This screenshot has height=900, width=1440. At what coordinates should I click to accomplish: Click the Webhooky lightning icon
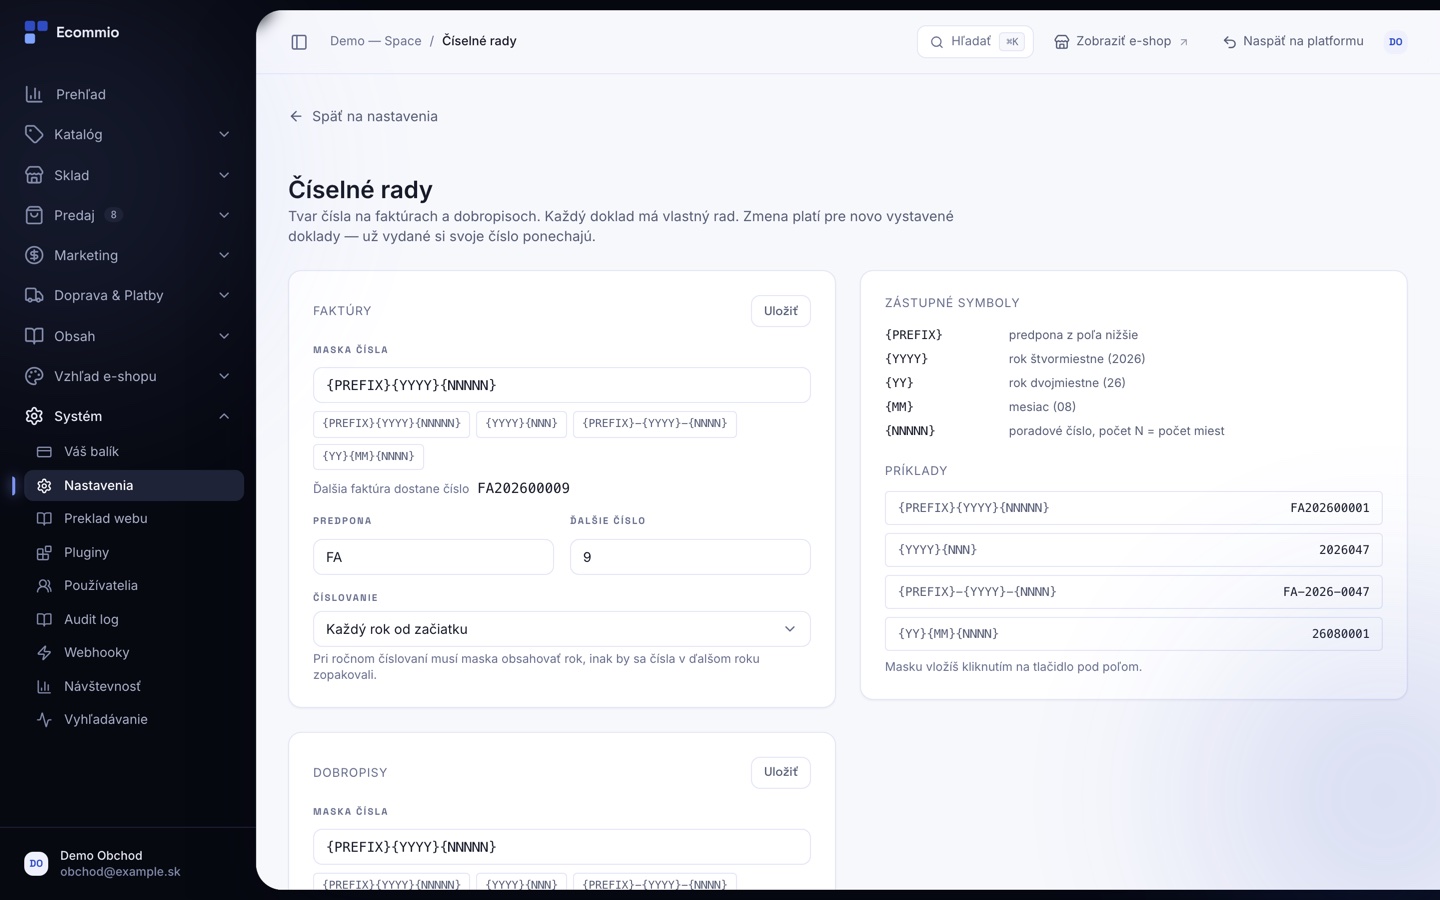[x=44, y=653]
